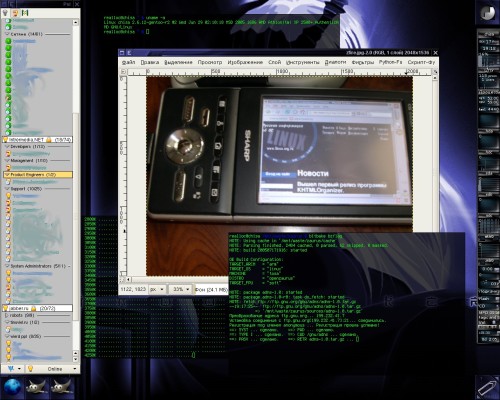Open the Инструменты menu in GIMP
Viewport: 500px width, 400px height.
click(303, 62)
